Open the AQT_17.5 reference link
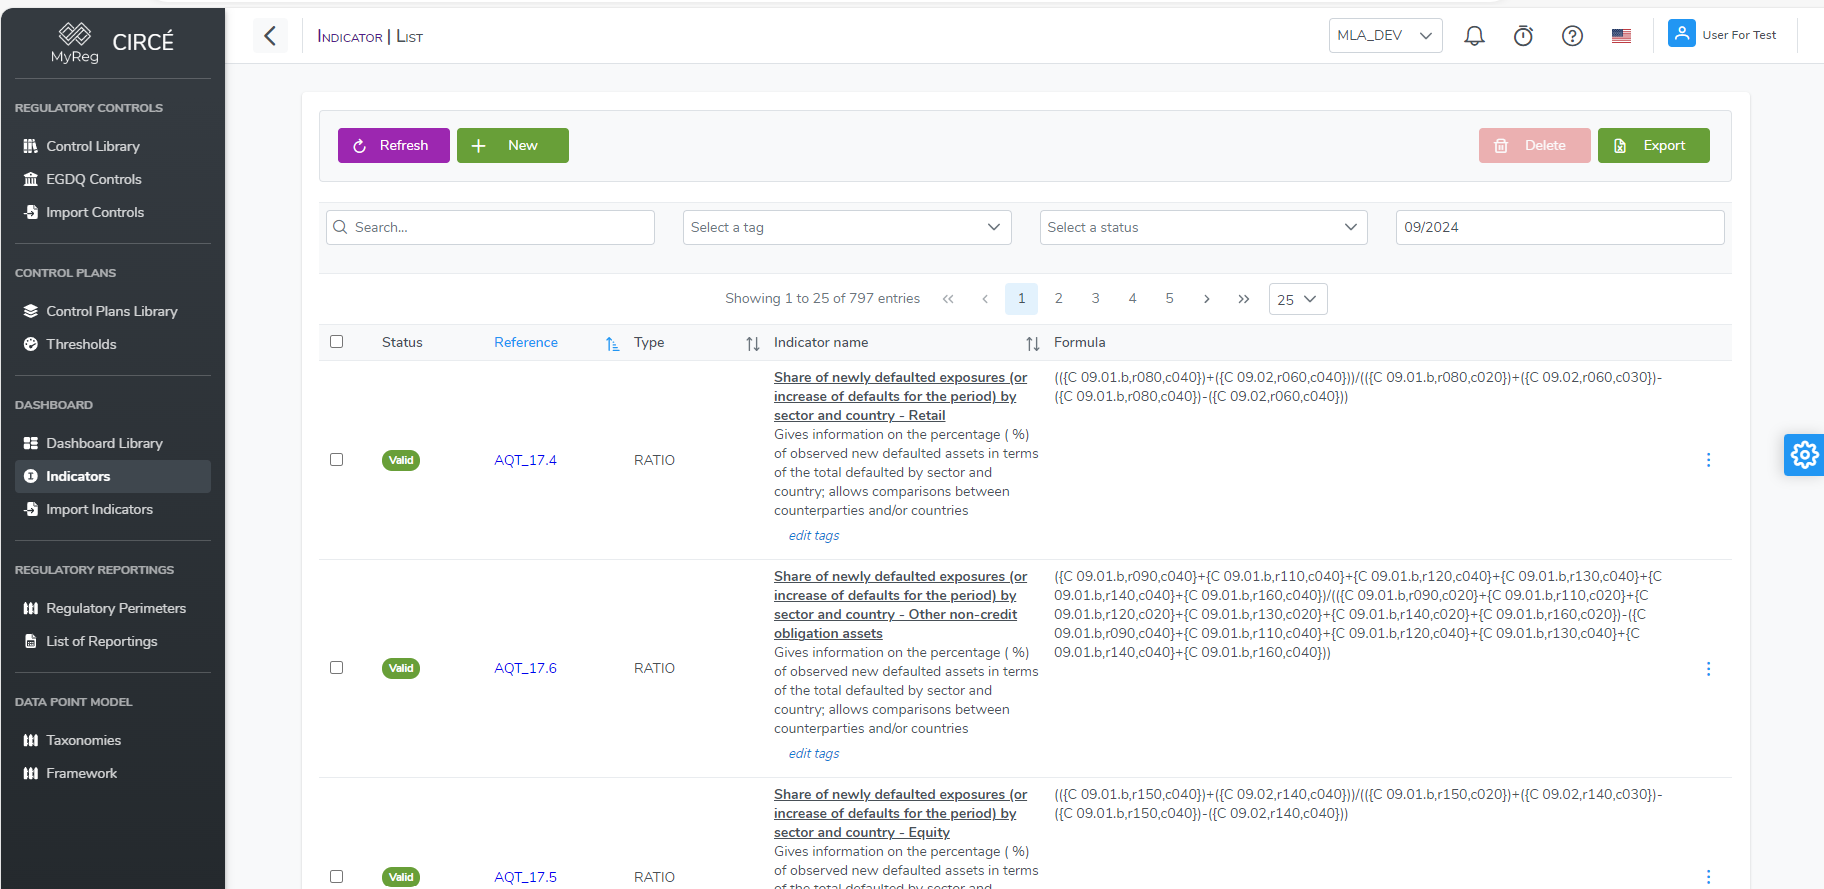Image resolution: width=1824 pixels, height=889 pixels. pyautogui.click(x=525, y=877)
